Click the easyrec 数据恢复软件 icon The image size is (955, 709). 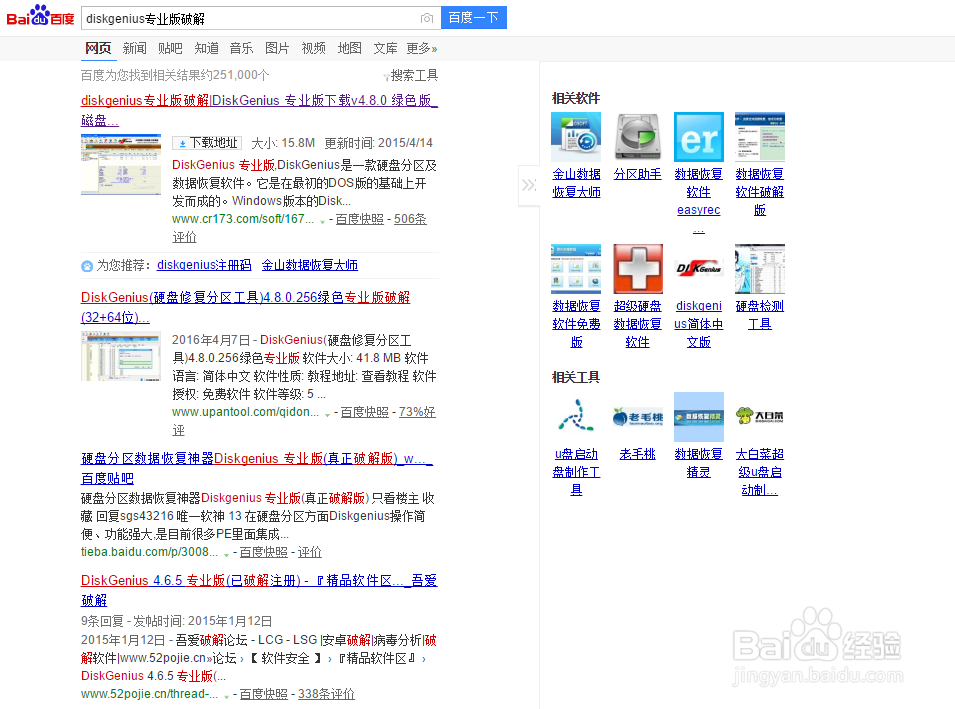click(x=699, y=137)
